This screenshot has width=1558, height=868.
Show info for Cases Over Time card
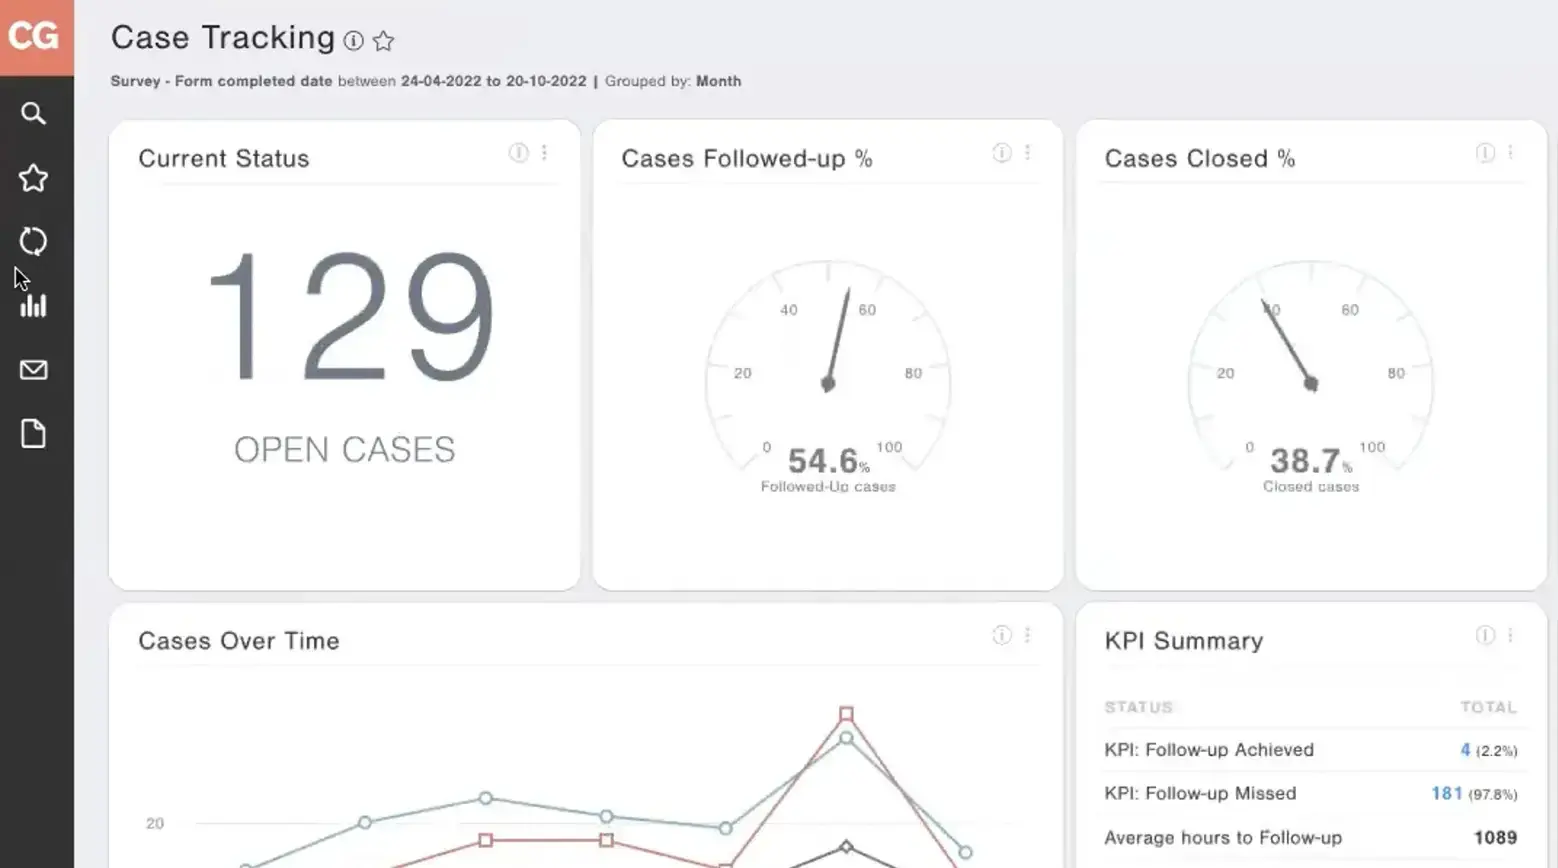[1001, 635]
